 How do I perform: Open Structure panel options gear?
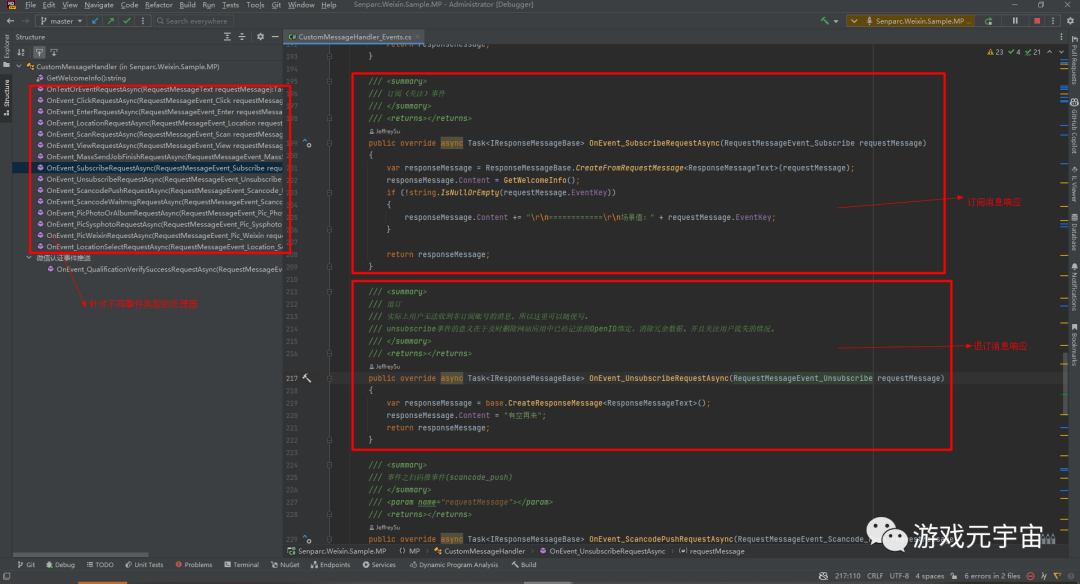click(x=260, y=36)
